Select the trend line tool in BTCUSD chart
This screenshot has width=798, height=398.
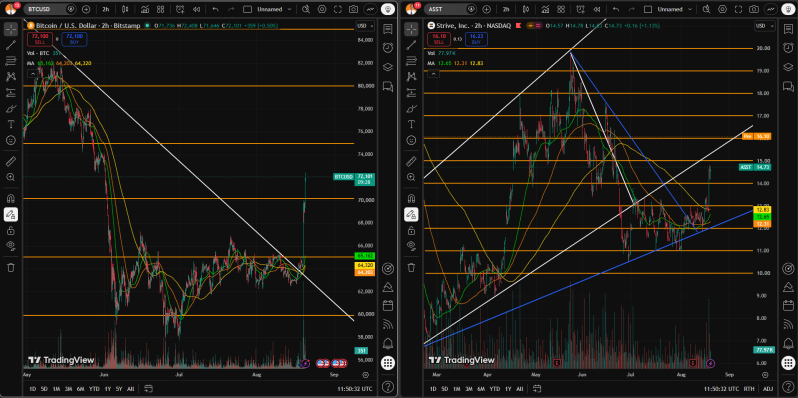pos(11,45)
